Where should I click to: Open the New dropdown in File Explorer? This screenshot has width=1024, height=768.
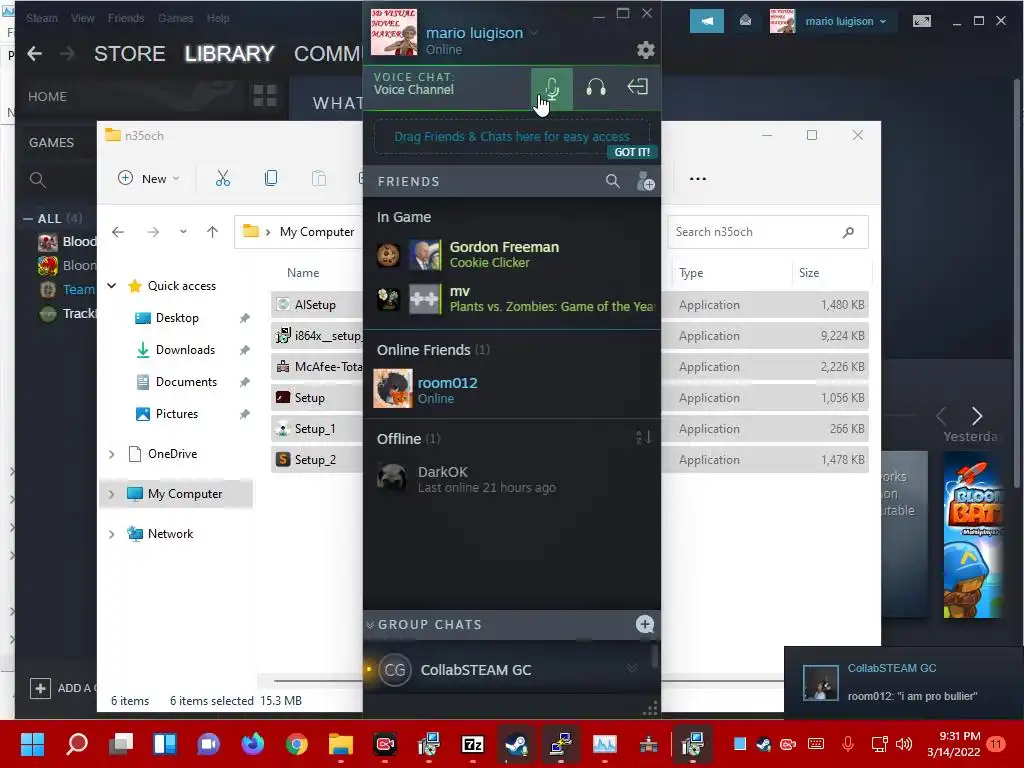(149, 178)
